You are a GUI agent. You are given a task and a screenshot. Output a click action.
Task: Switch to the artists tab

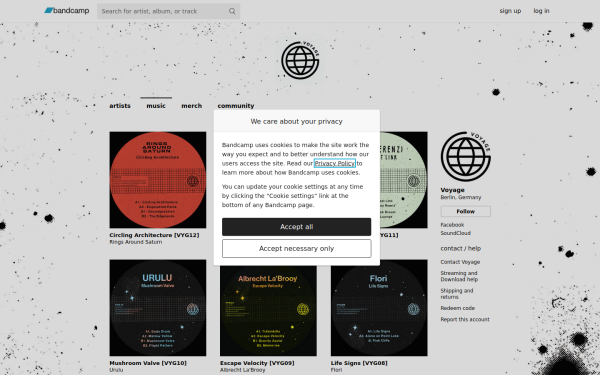pyautogui.click(x=120, y=106)
